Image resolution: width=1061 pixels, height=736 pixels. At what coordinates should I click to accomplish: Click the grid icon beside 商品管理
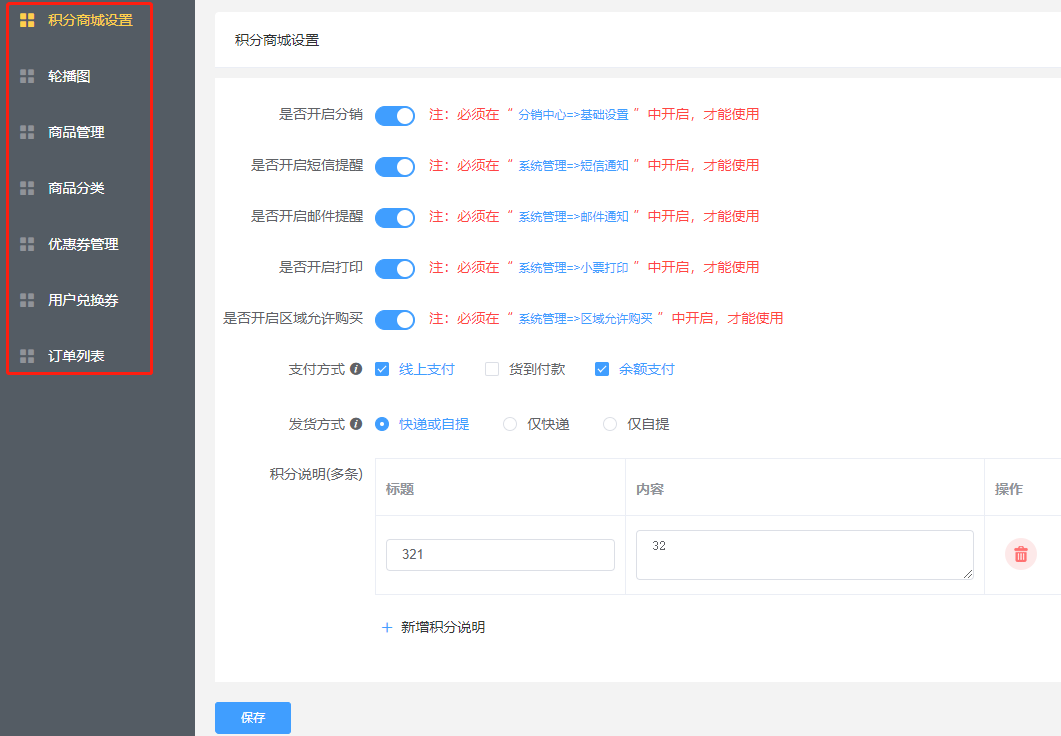coord(27,132)
